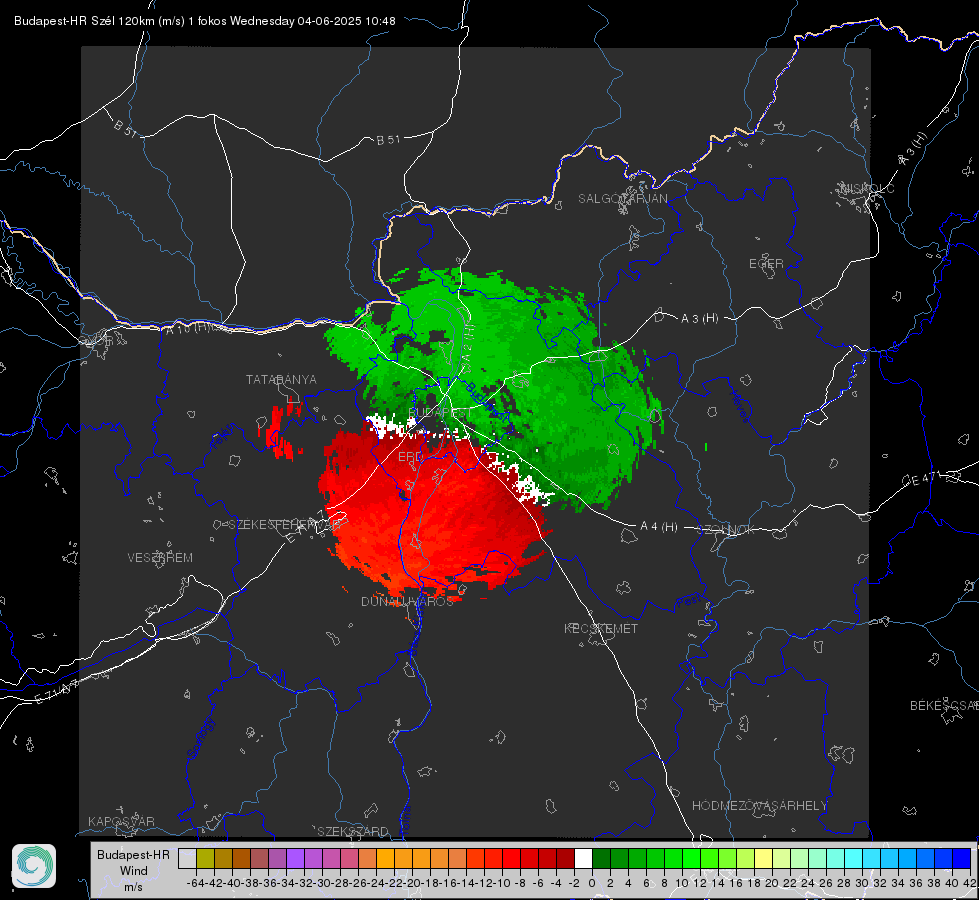Click the 'A 3 (H)' label near Miskolc
979x900 pixels.
913,149
